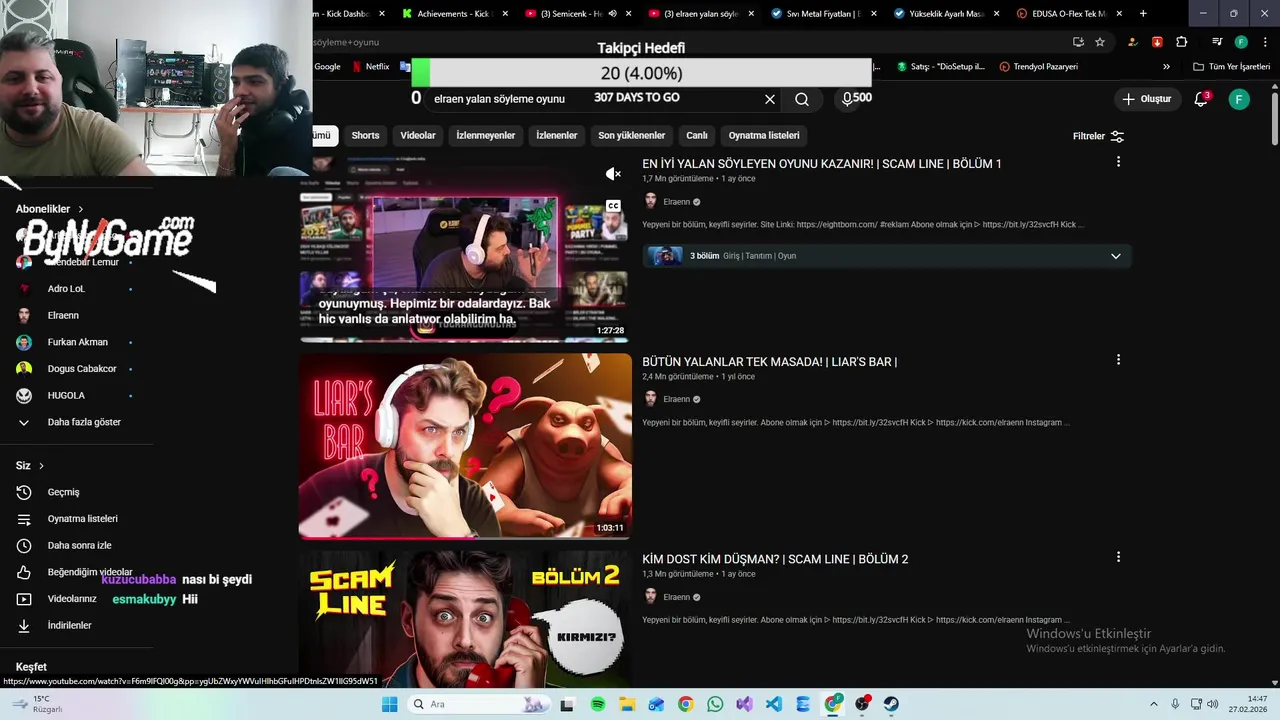The height and width of the screenshot is (720, 1280).
Task: Expand the 3 bölüm chapters list
Action: point(1116,256)
